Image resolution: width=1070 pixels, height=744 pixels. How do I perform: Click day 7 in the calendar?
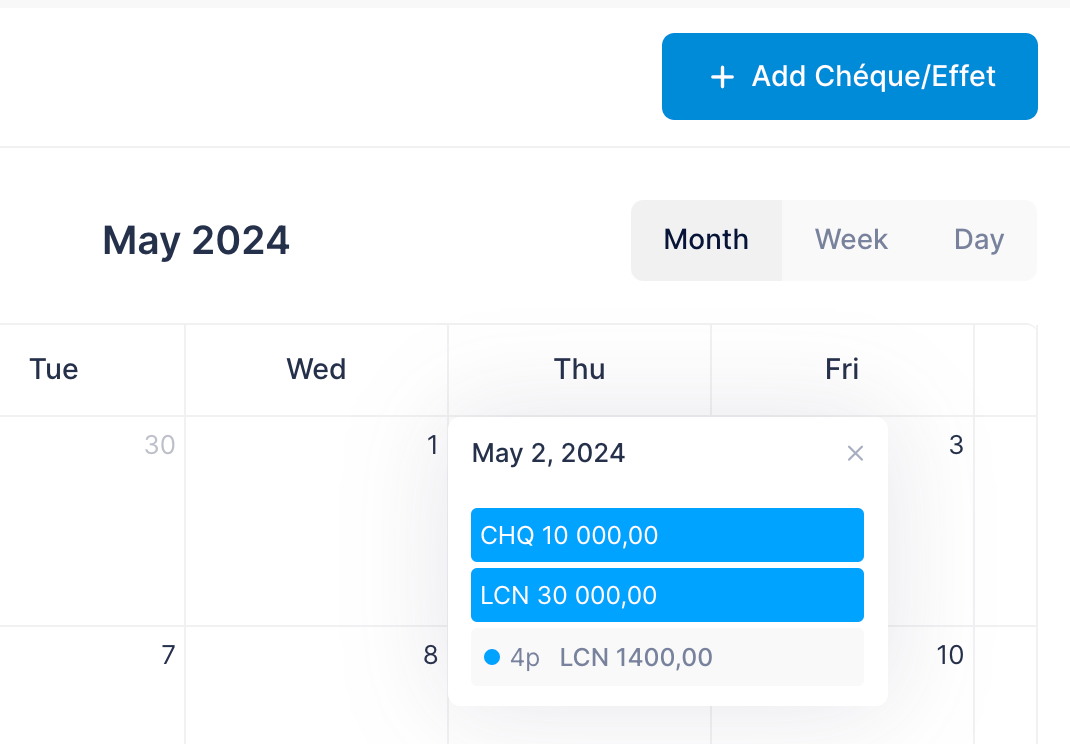click(x=168, y=655)
